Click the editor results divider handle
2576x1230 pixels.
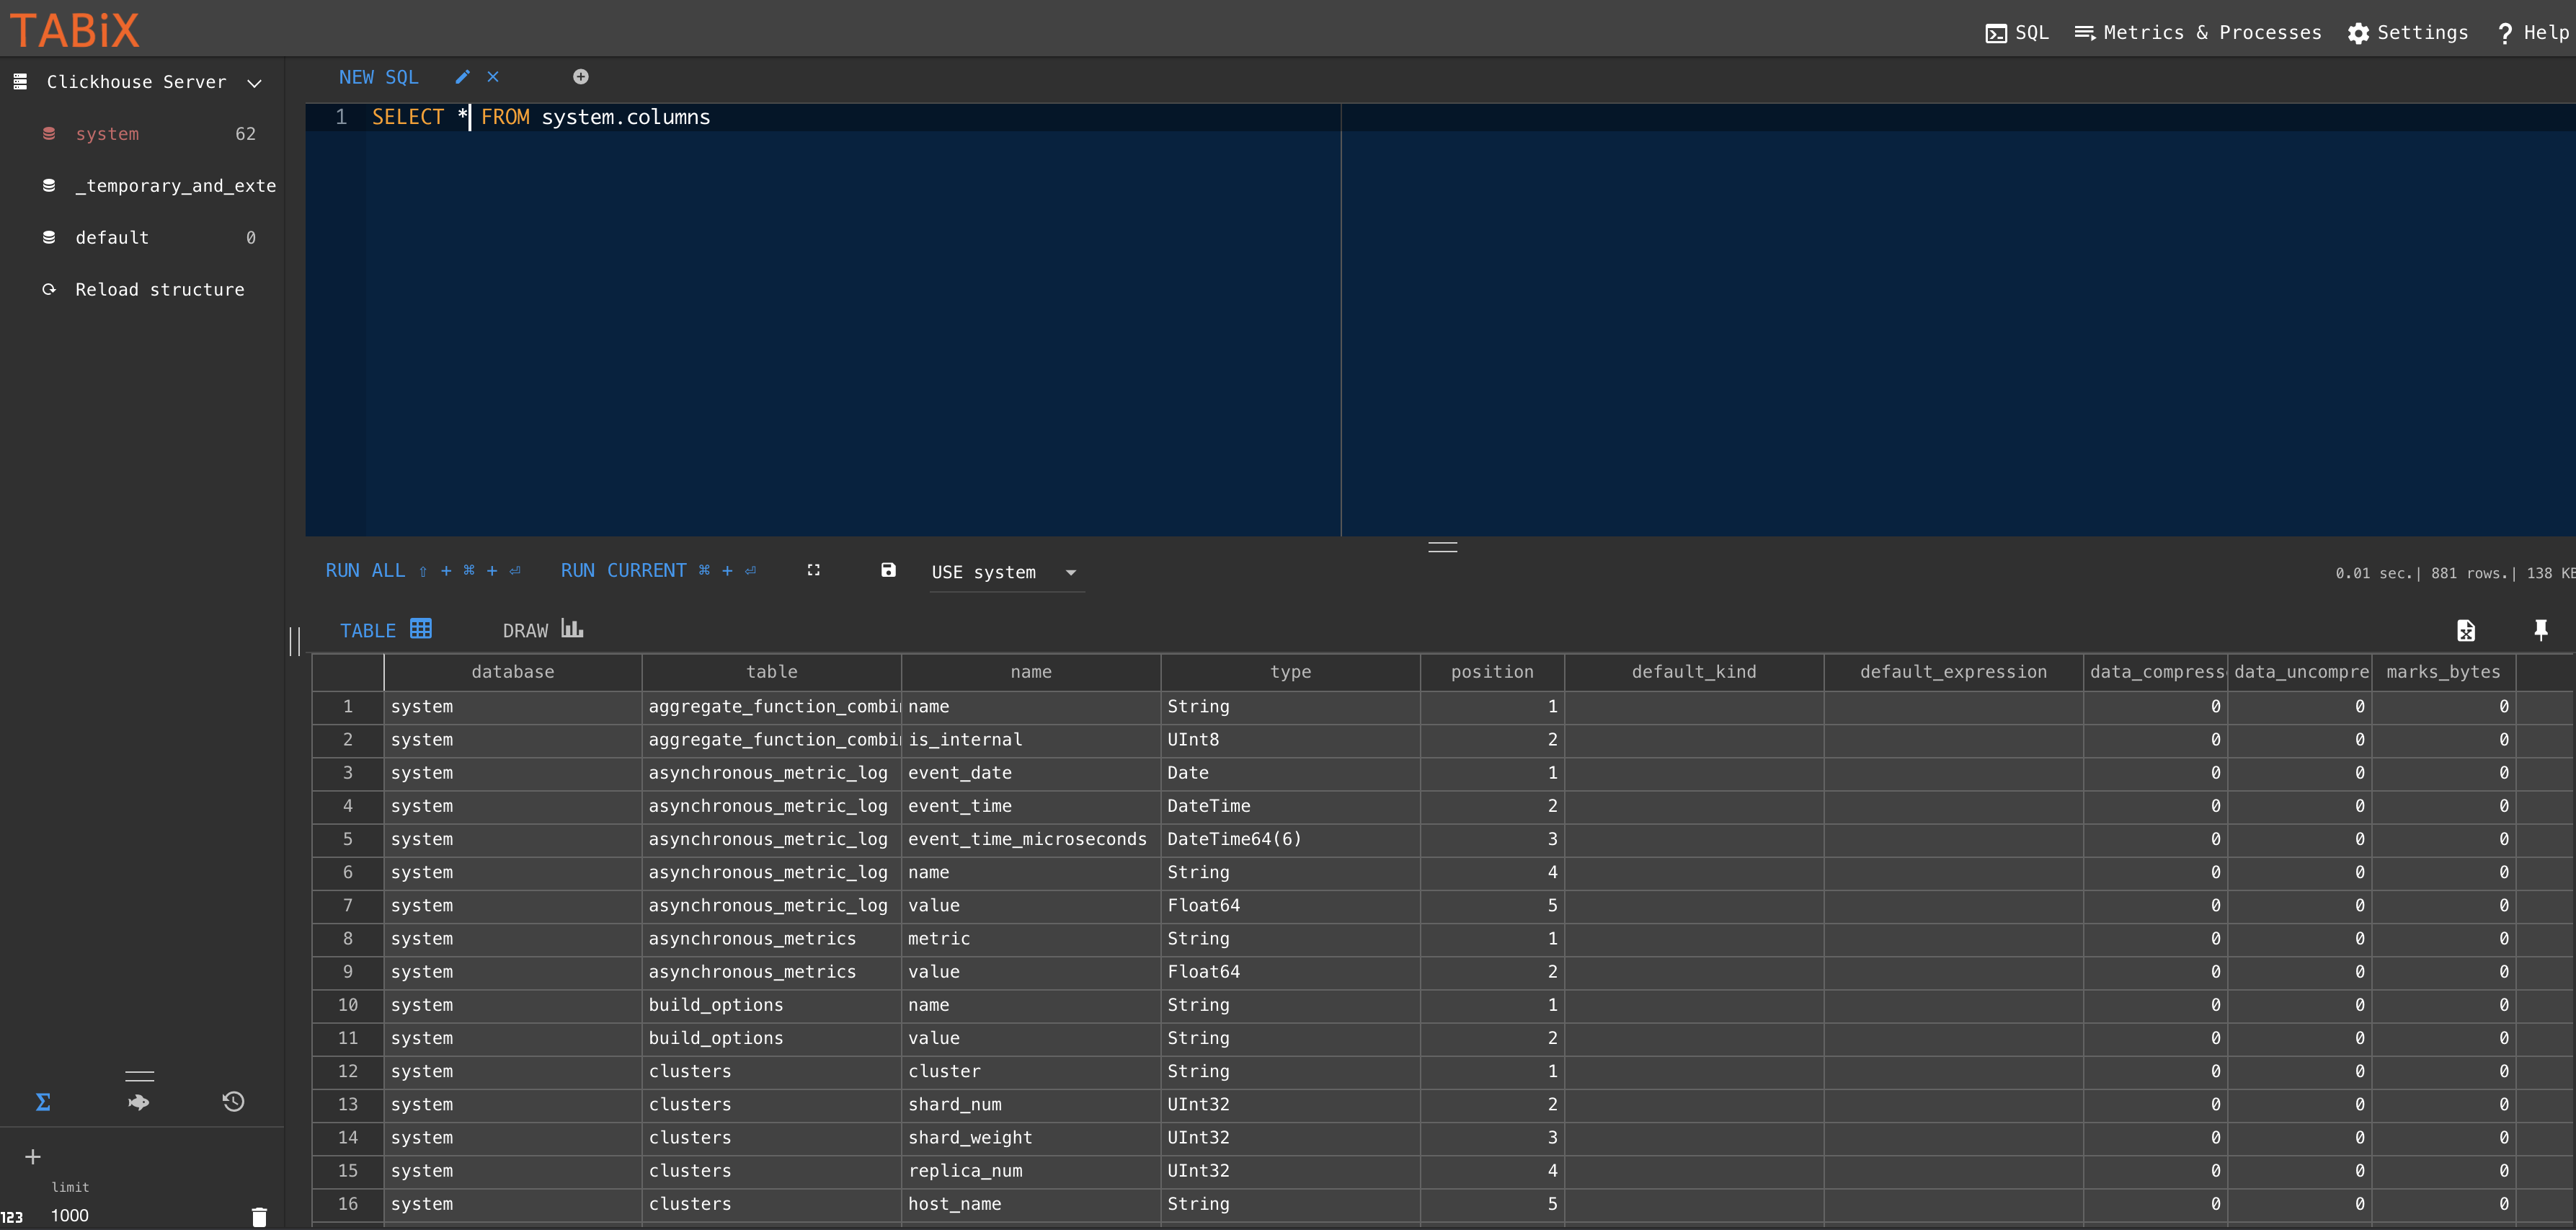click(1442, 547)
